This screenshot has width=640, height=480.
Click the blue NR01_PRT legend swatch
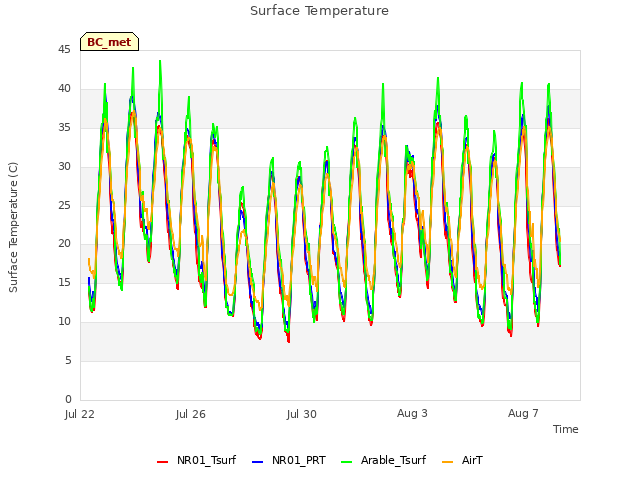(x=258, y=462)
